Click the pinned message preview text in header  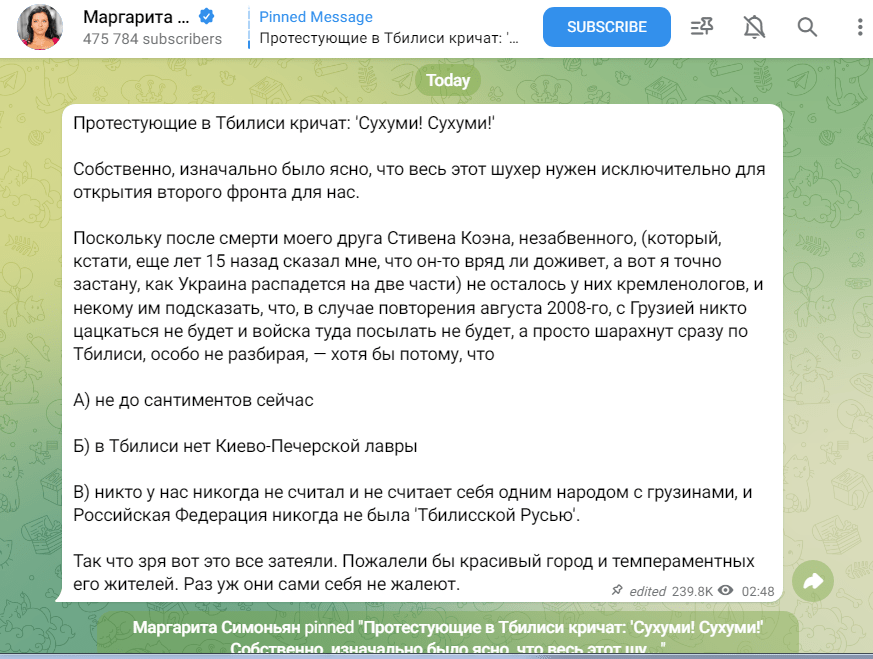(x=389, y=39)
